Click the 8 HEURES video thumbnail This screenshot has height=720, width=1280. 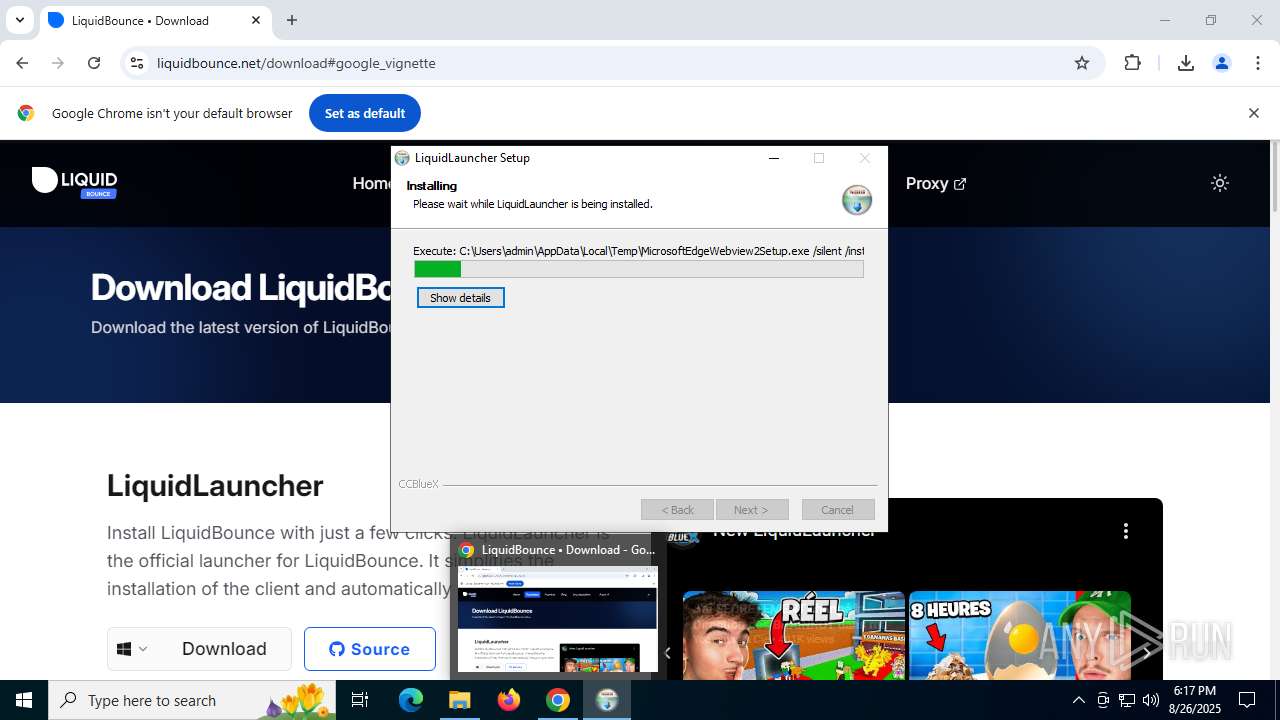pyautogui.click(x=1019, y=635)
